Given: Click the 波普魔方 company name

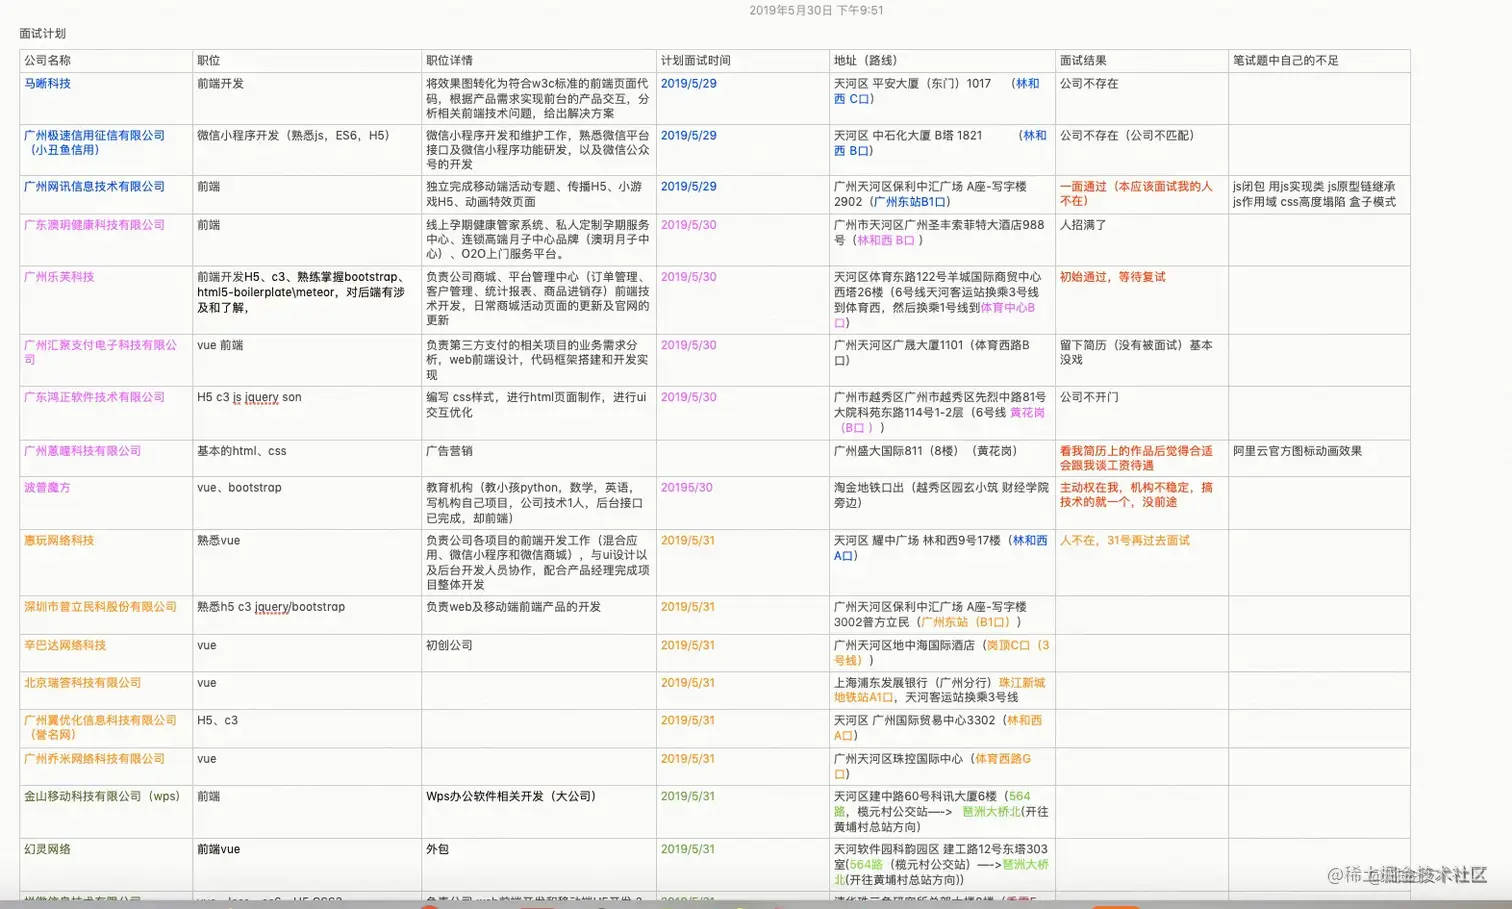Looking at the screenshot, I should pyautogui.click(x=47, y=488).
